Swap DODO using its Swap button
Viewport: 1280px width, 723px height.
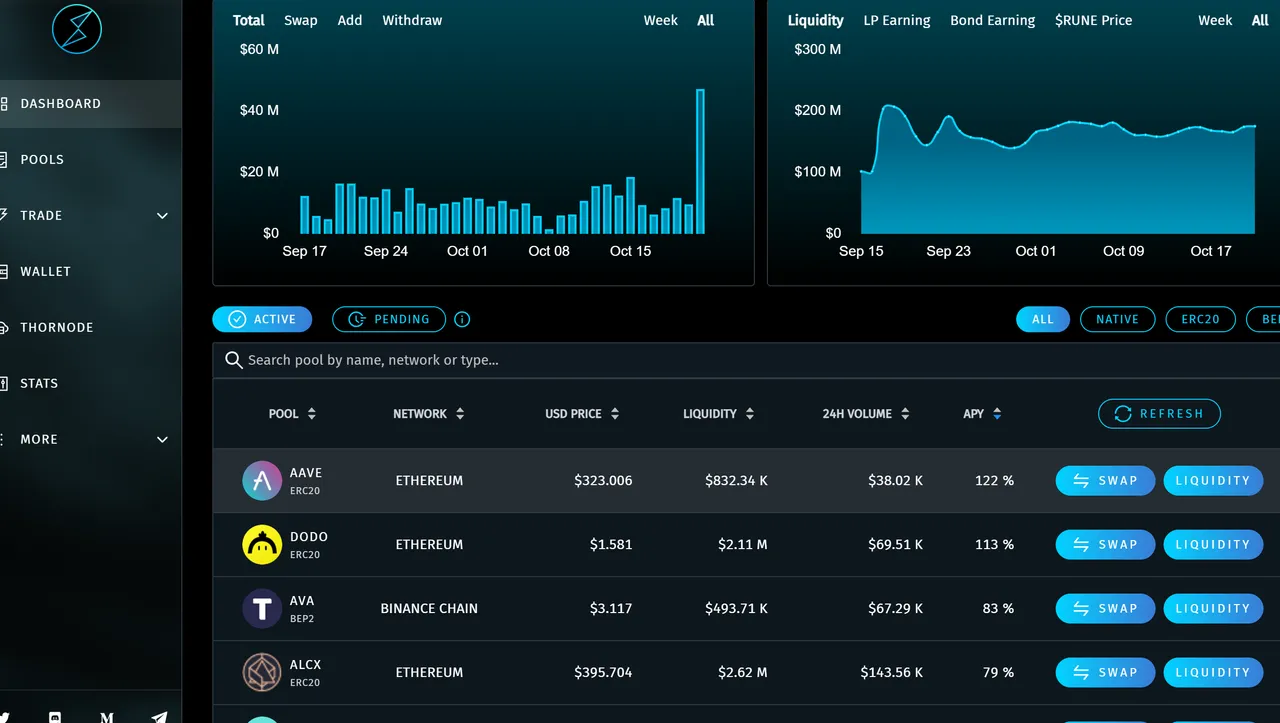[1105, 545]
